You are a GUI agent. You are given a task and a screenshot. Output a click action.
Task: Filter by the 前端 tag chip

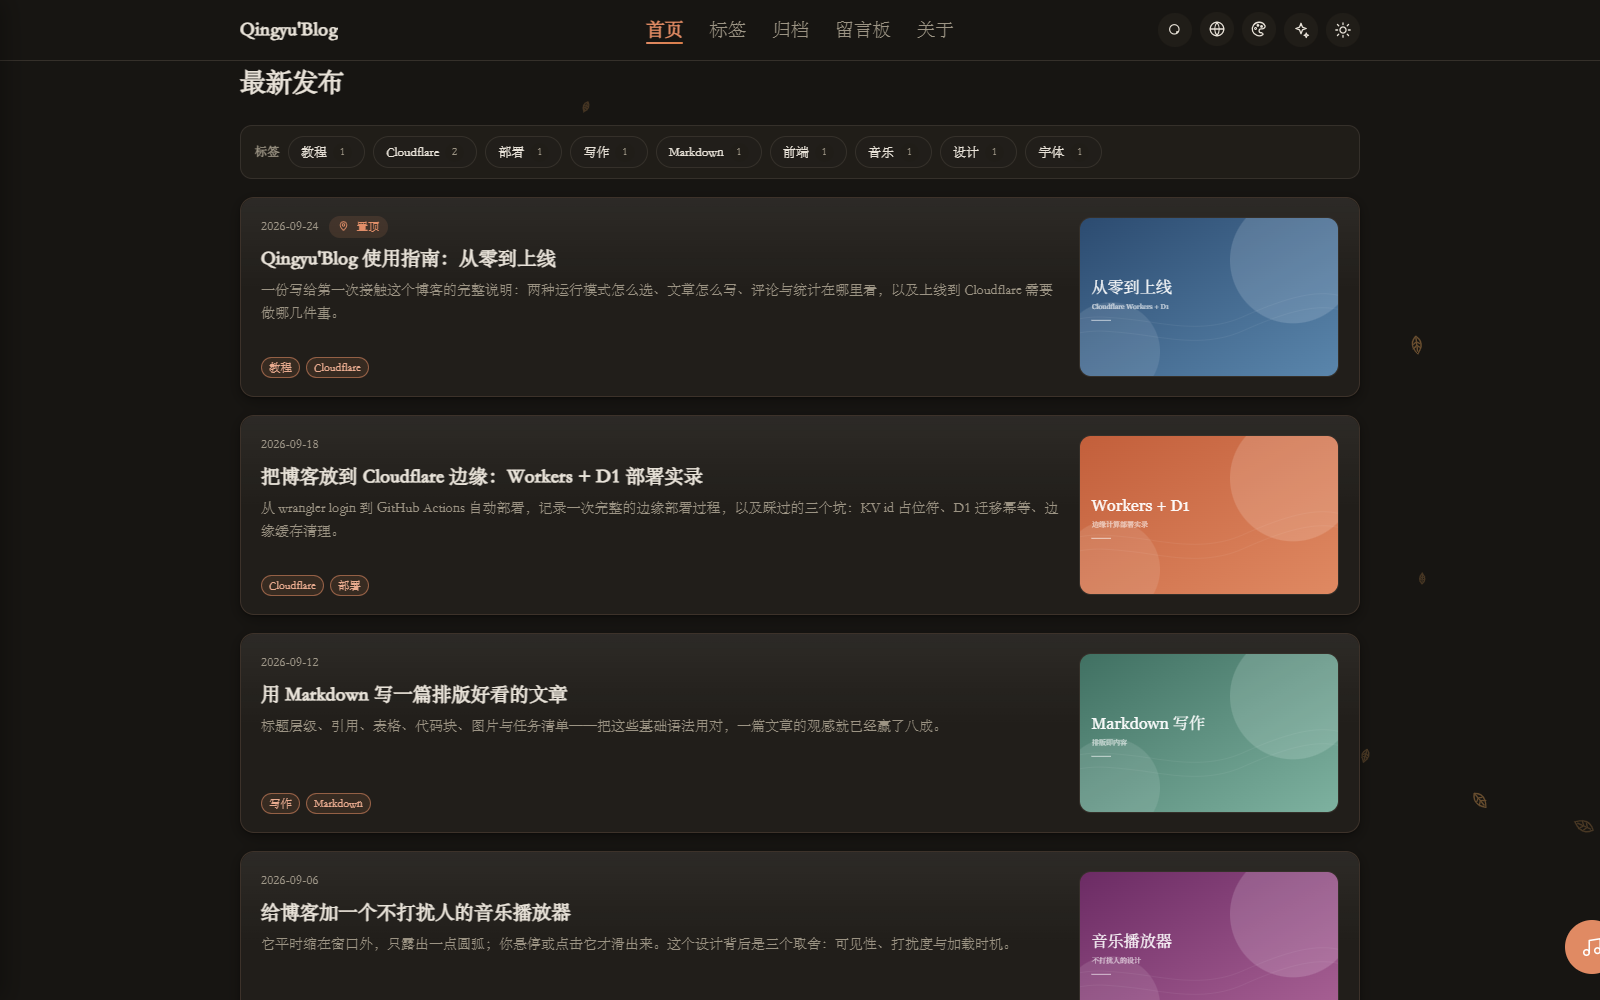pos(808,152)
